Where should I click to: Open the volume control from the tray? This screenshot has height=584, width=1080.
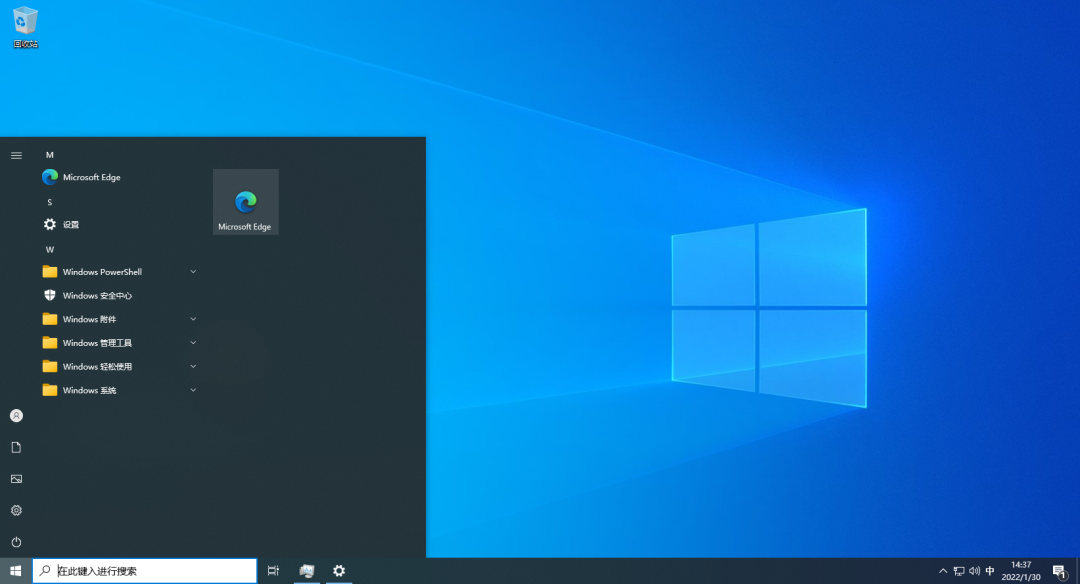click(x=974, y=570)
